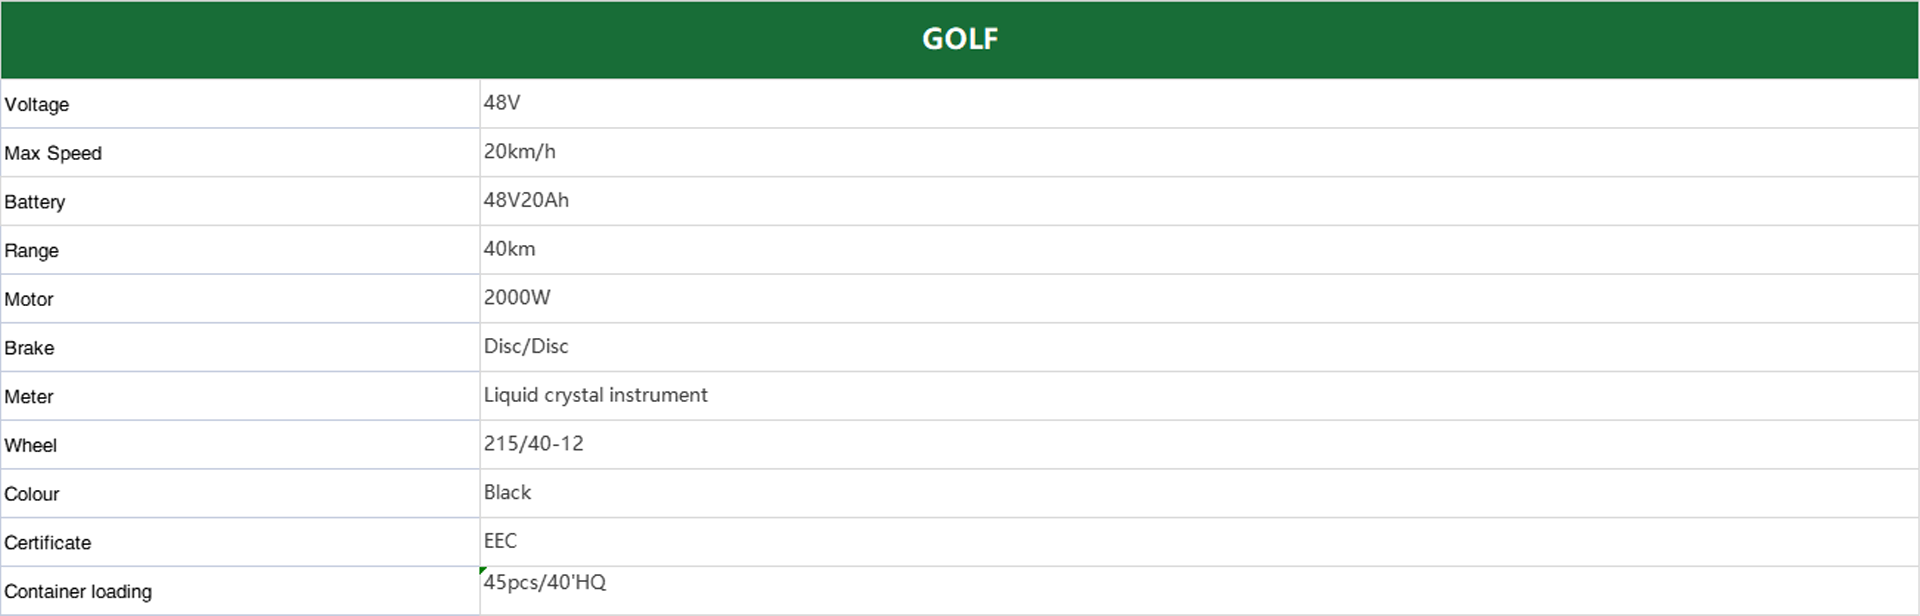Select the Disc/Disc value cell
This screenshot has height=616, width=1920.
click(x=1199, y=347)
